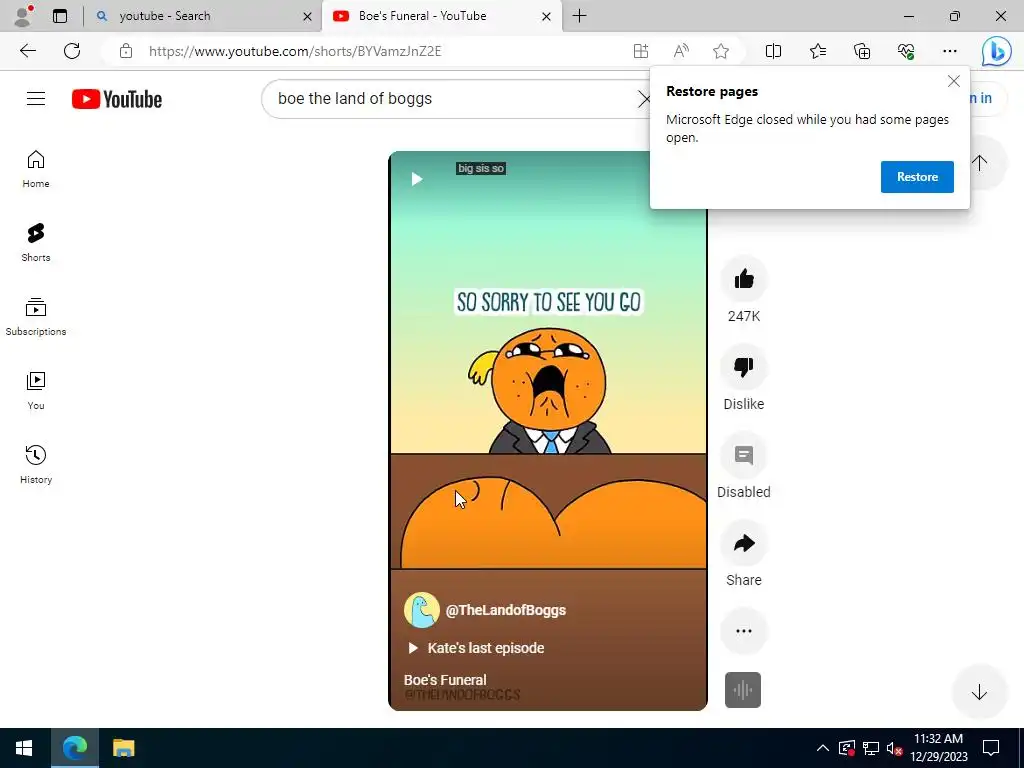Switch to youtube - Search tab
The height and width of the screenshot is (768, 1024).
(200, 16)
